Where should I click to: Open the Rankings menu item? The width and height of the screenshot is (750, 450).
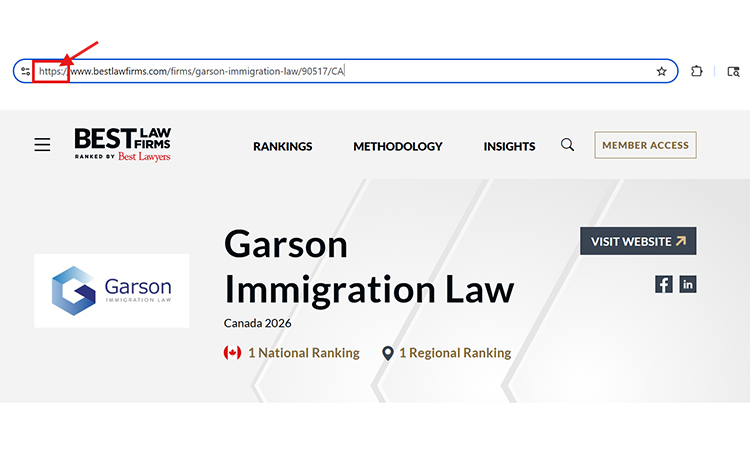[x=283, y=146]
